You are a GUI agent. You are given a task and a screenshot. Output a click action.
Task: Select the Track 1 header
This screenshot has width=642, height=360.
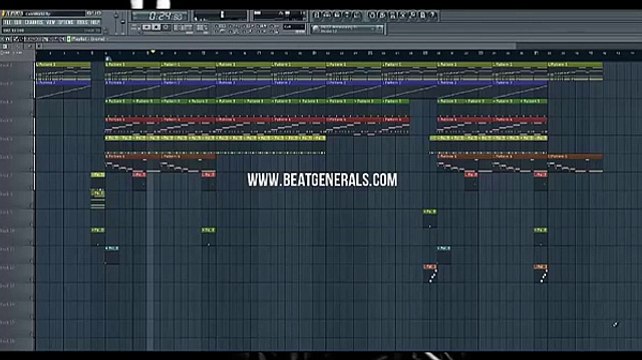coord(17,70)
